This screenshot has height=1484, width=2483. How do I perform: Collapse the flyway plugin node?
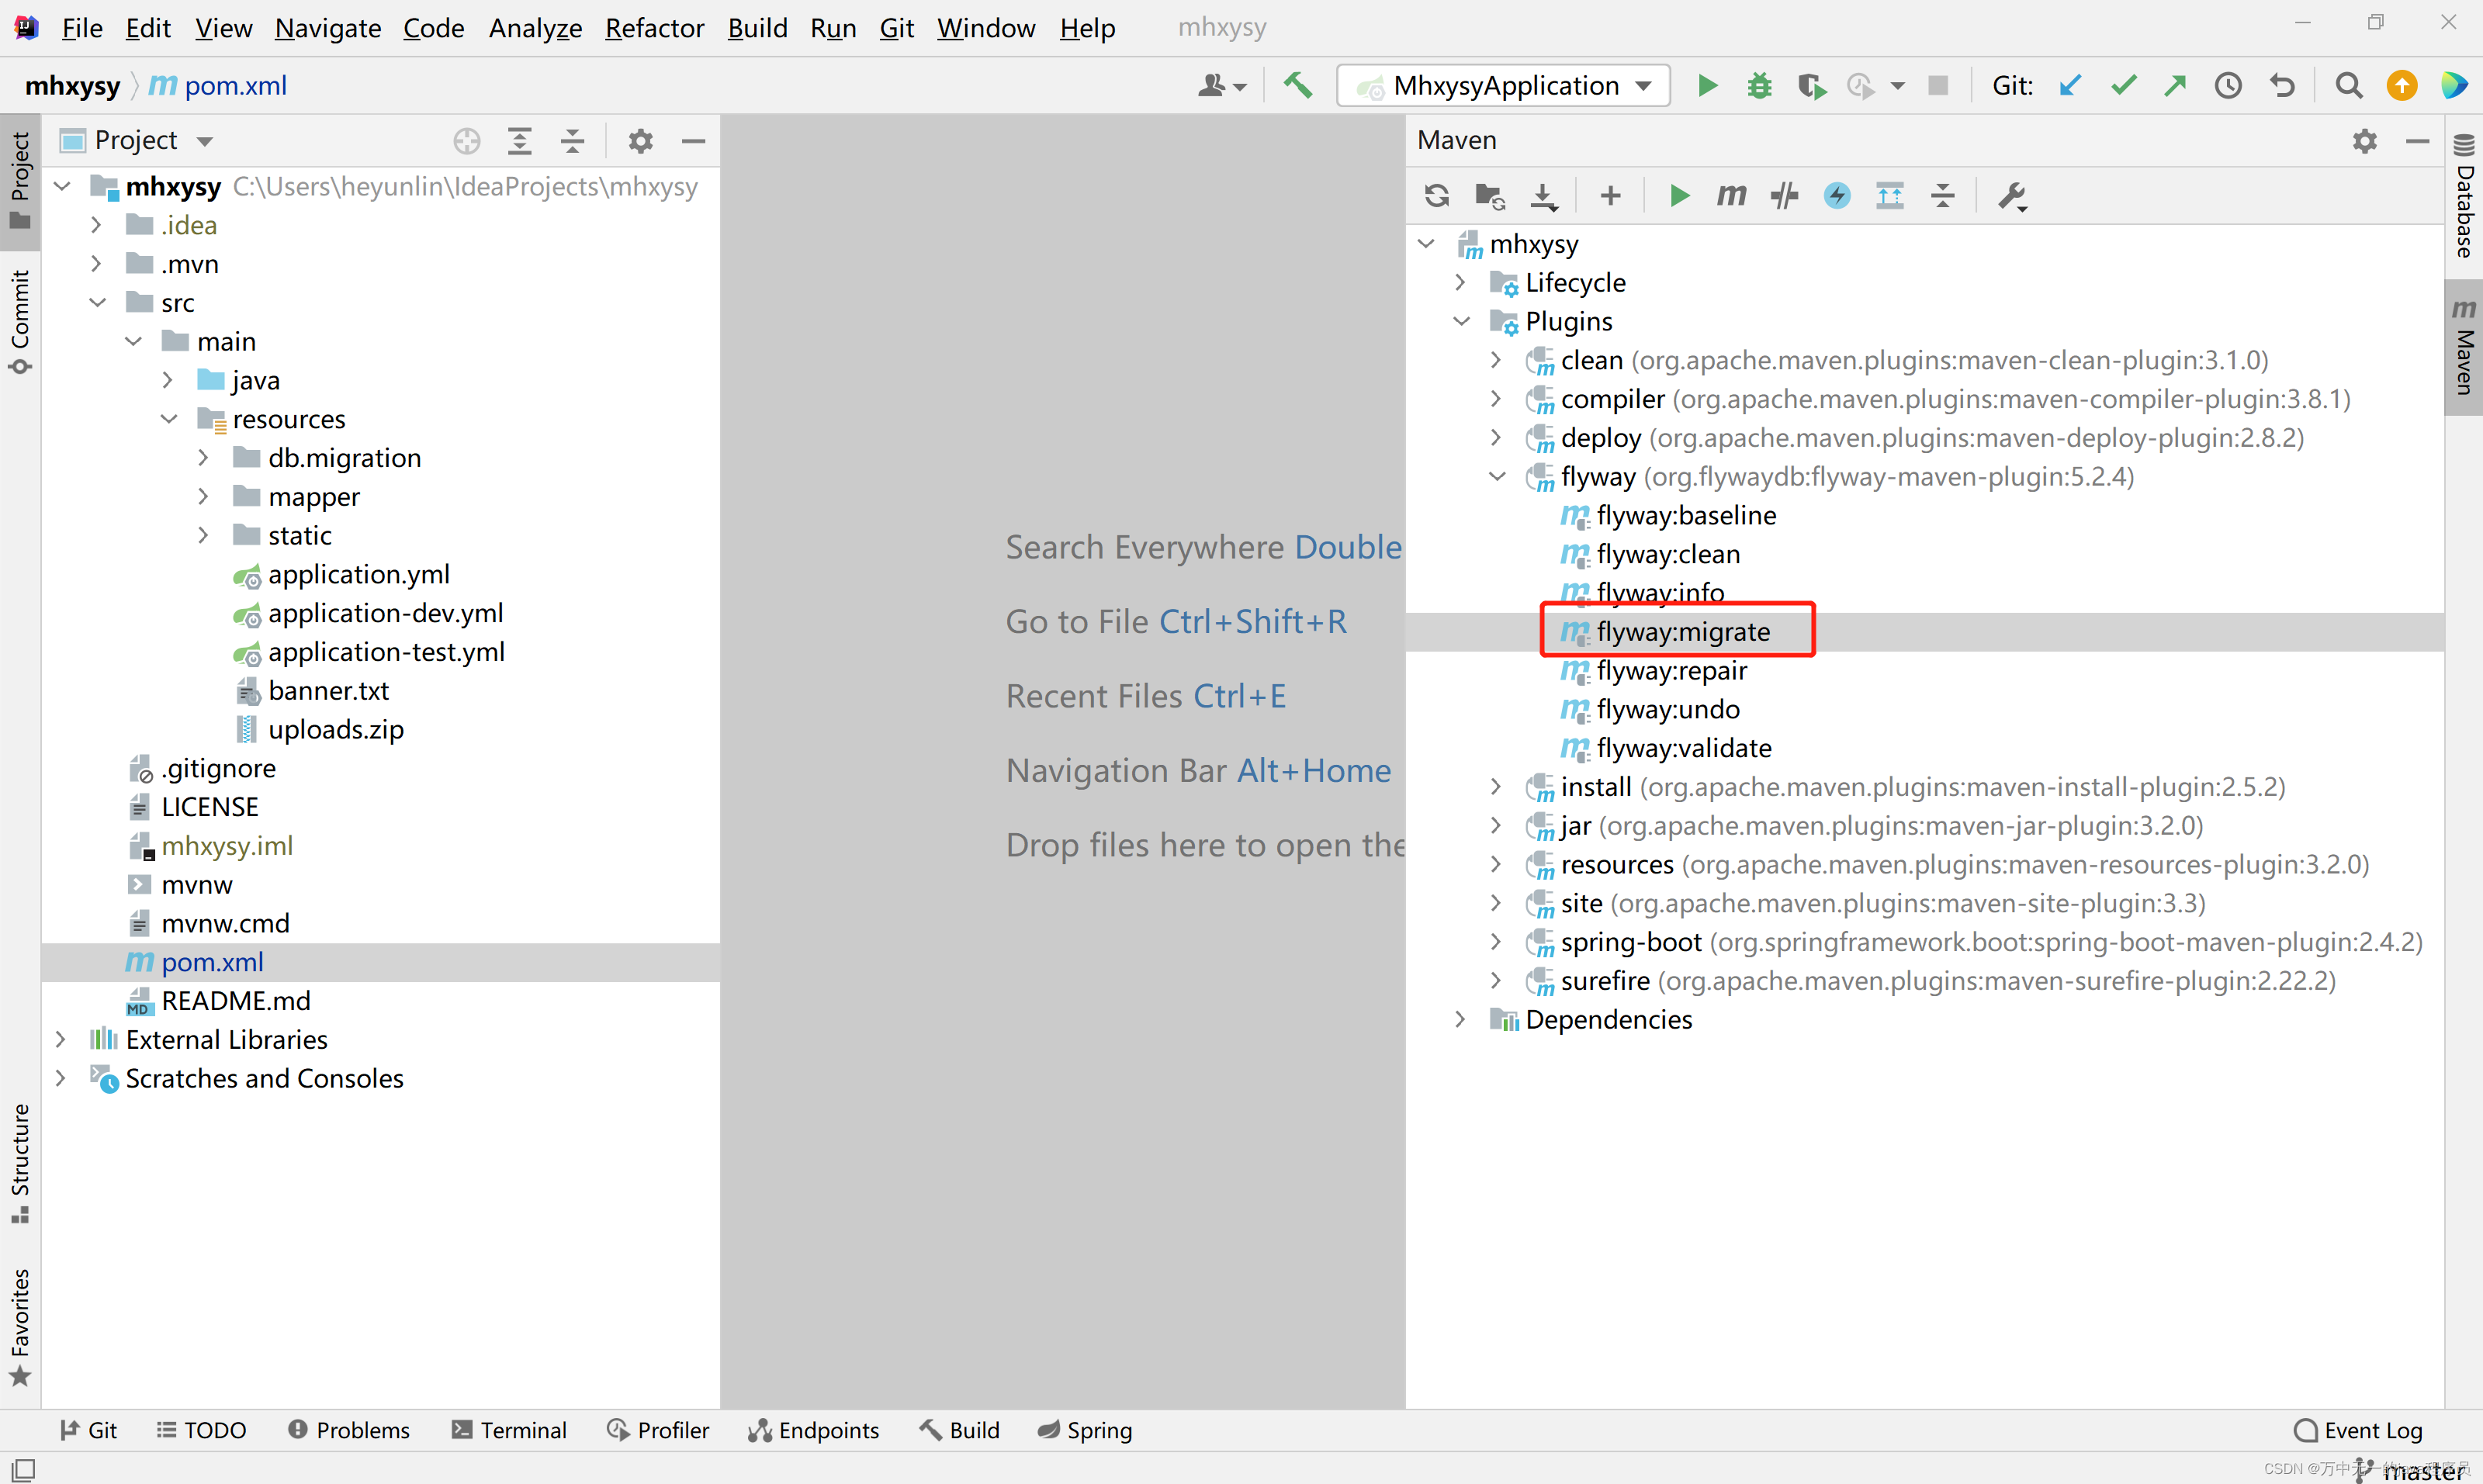1497,477
